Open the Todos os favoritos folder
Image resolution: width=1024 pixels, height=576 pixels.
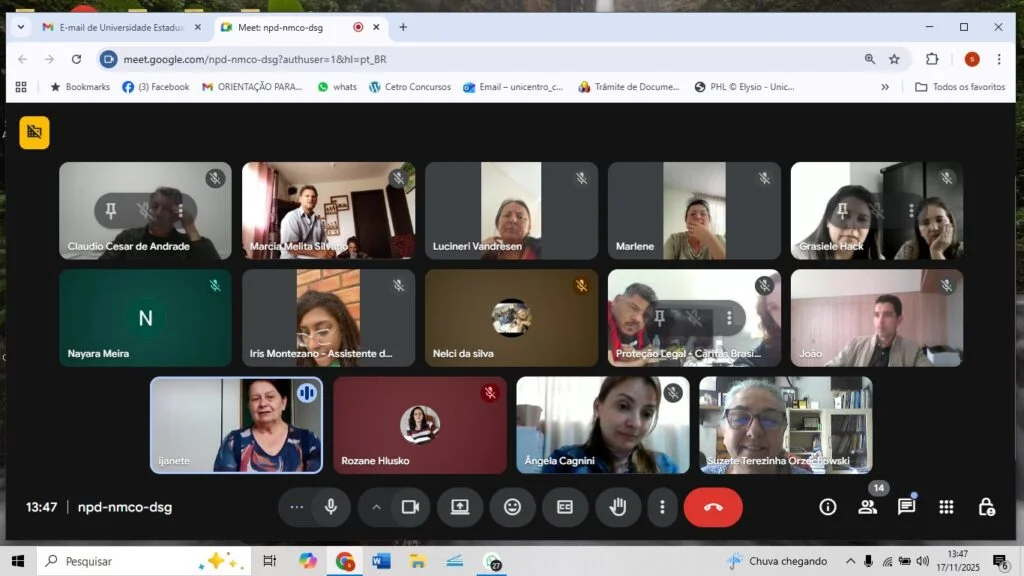click(960, 87)
